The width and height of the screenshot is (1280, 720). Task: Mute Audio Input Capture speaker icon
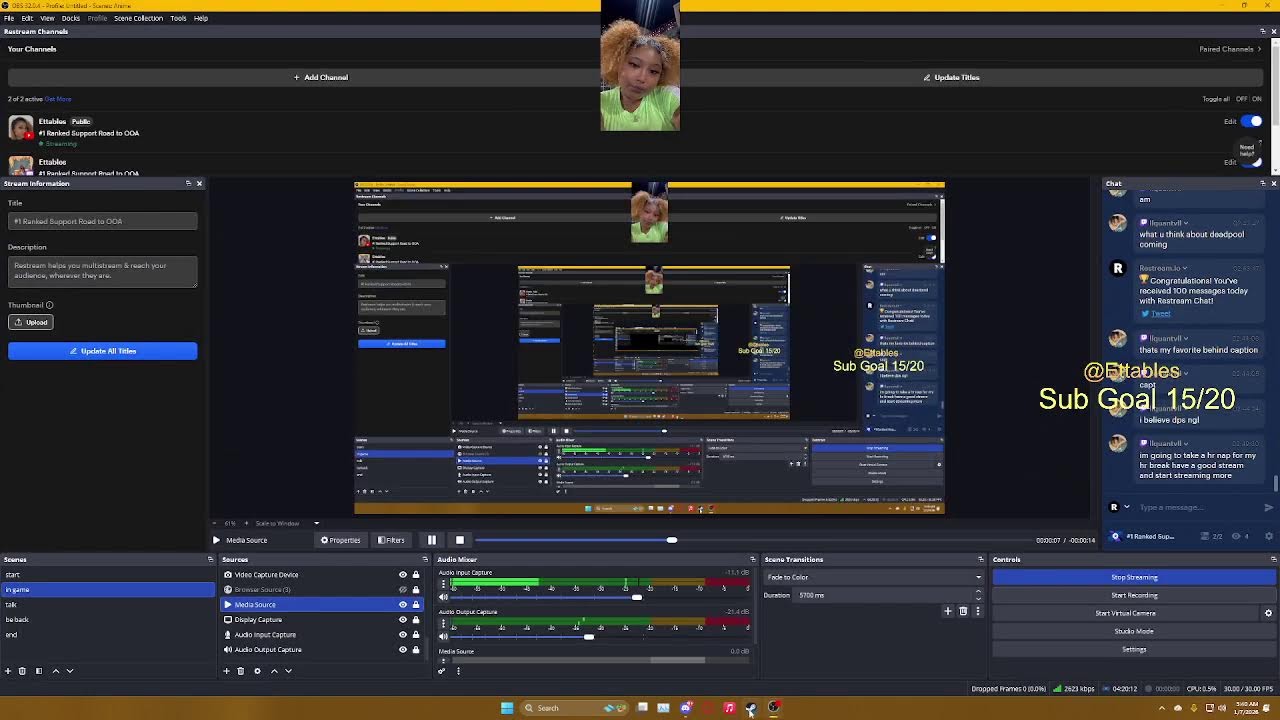(443, 597)
